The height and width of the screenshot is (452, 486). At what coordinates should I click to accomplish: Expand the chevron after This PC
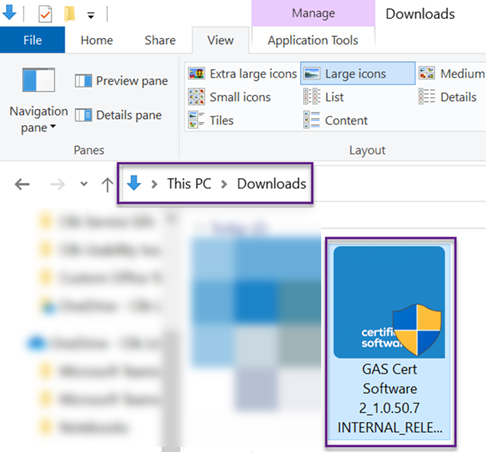(x=224, y=184)
